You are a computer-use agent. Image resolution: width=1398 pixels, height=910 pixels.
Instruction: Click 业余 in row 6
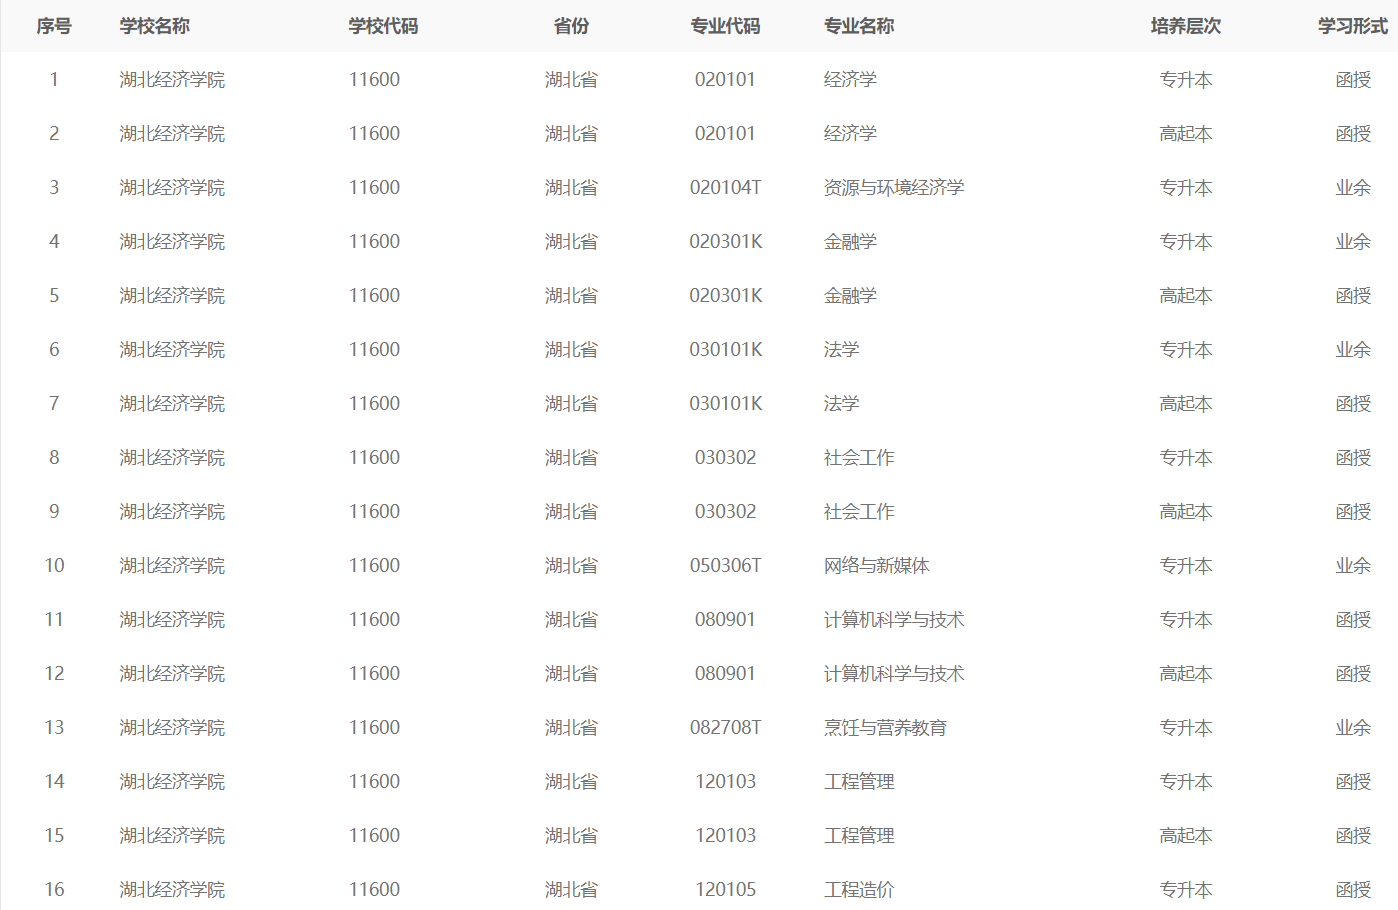coord(1353,350)
